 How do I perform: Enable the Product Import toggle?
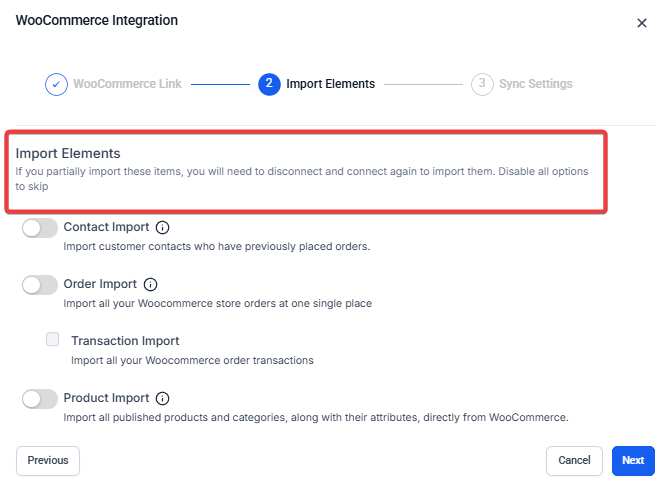[40, 398]
